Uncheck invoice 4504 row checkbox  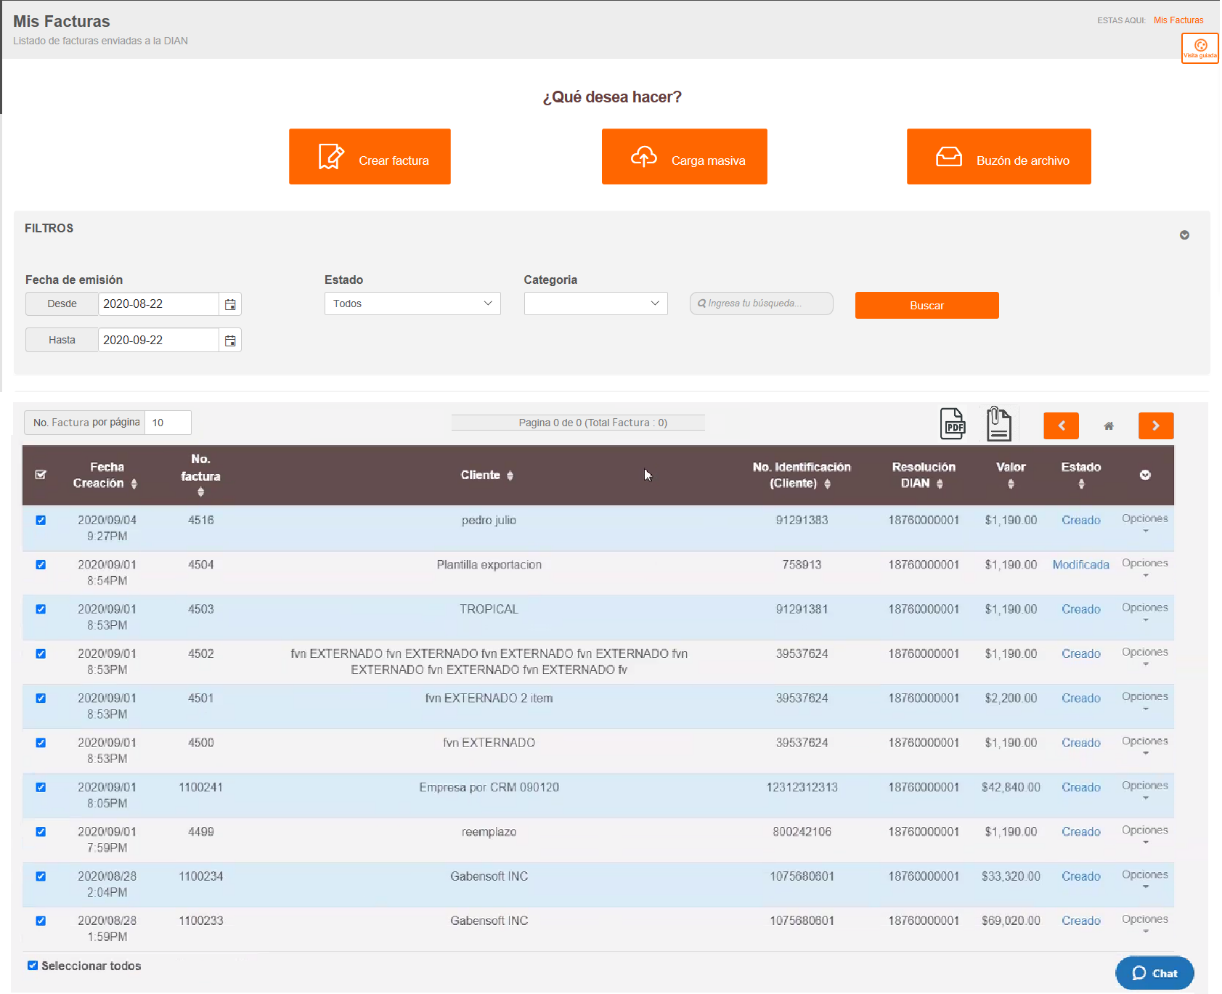pos(41,565)
